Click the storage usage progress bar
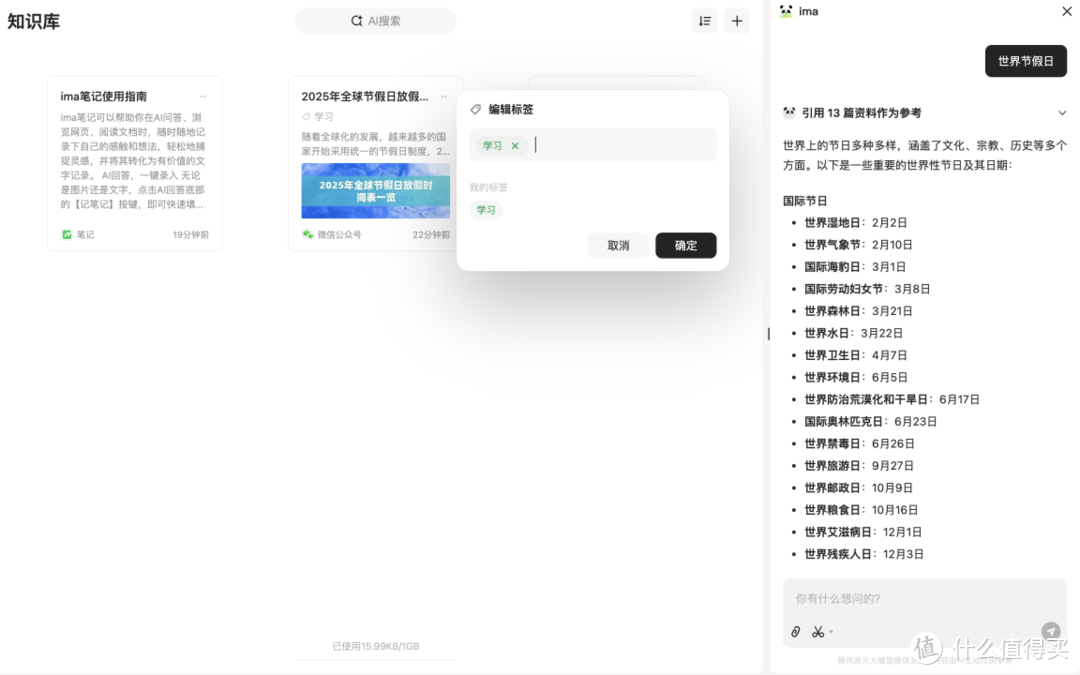 click(375, 660)
